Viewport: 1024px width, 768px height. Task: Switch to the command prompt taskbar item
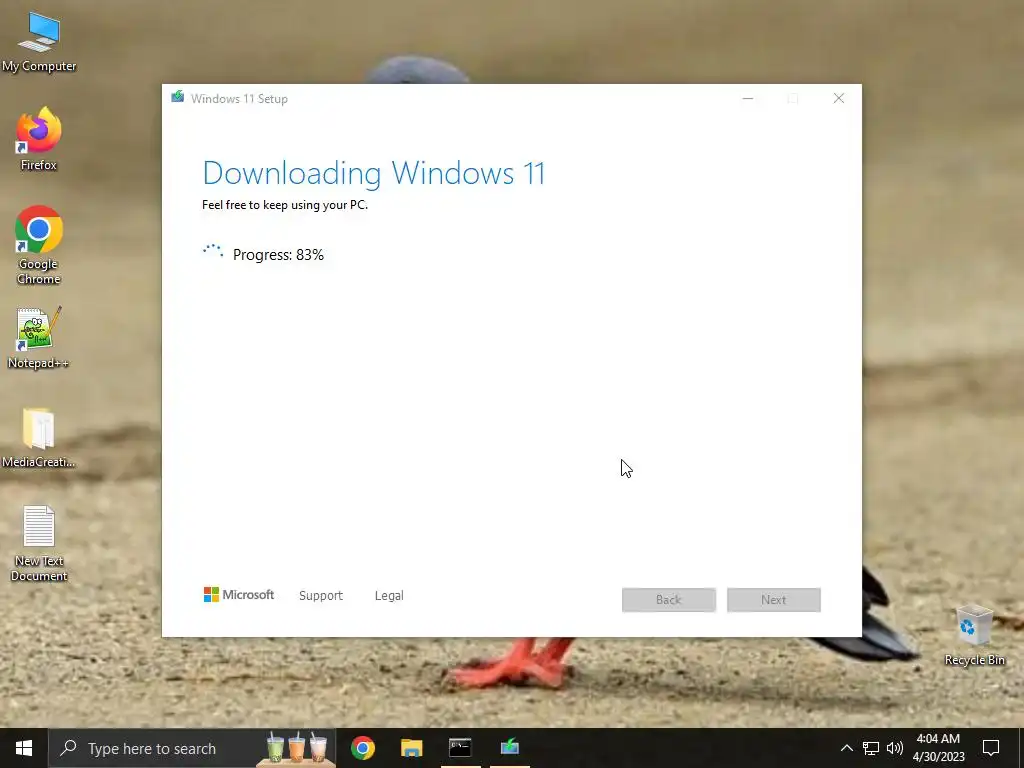pyautogui.click(x=460, y=748)
